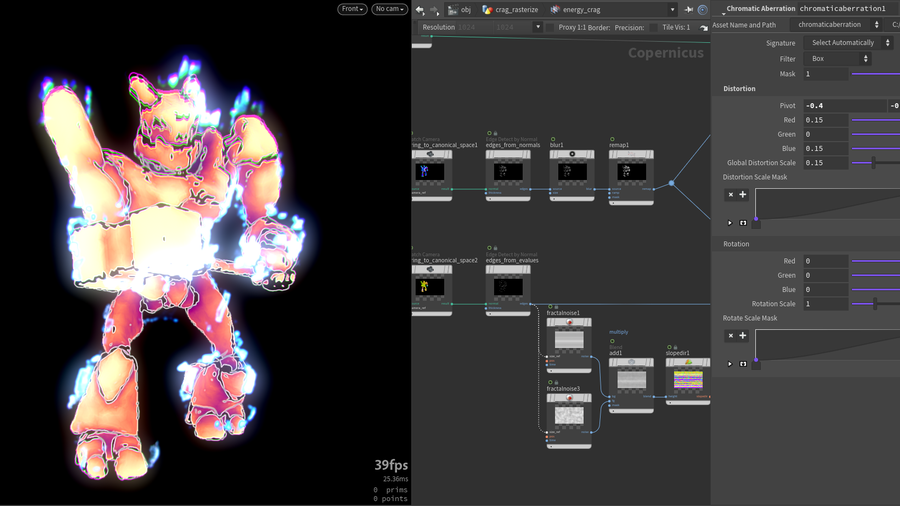Toggle green ring flag above edges_from_normals
The width and height of the screenshot is (900, 506).
click(489, 133)
